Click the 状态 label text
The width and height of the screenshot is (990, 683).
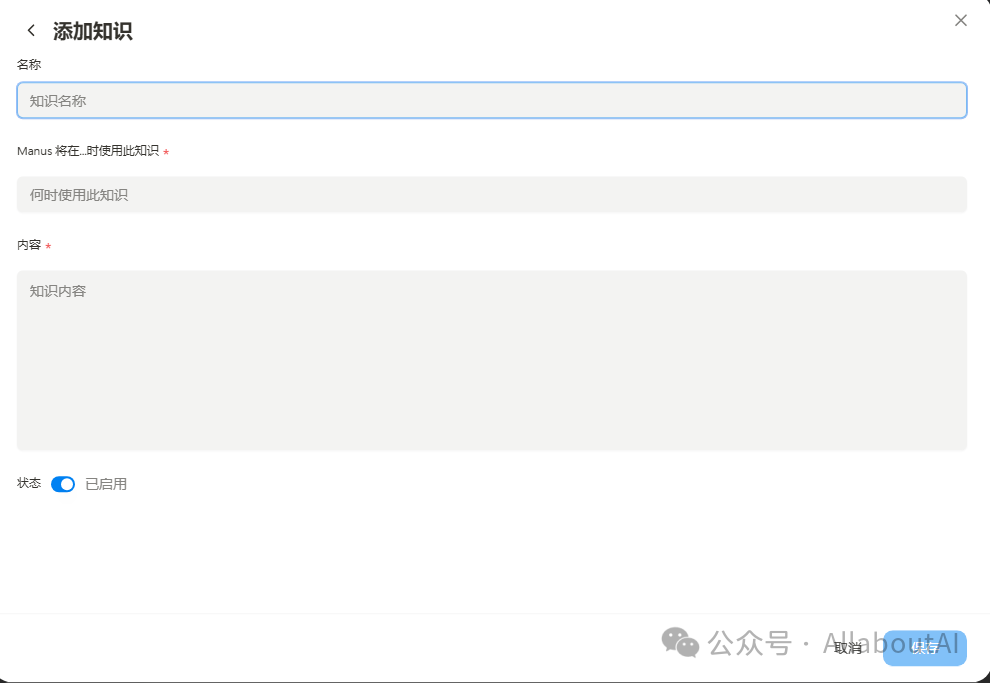[29, 484]
